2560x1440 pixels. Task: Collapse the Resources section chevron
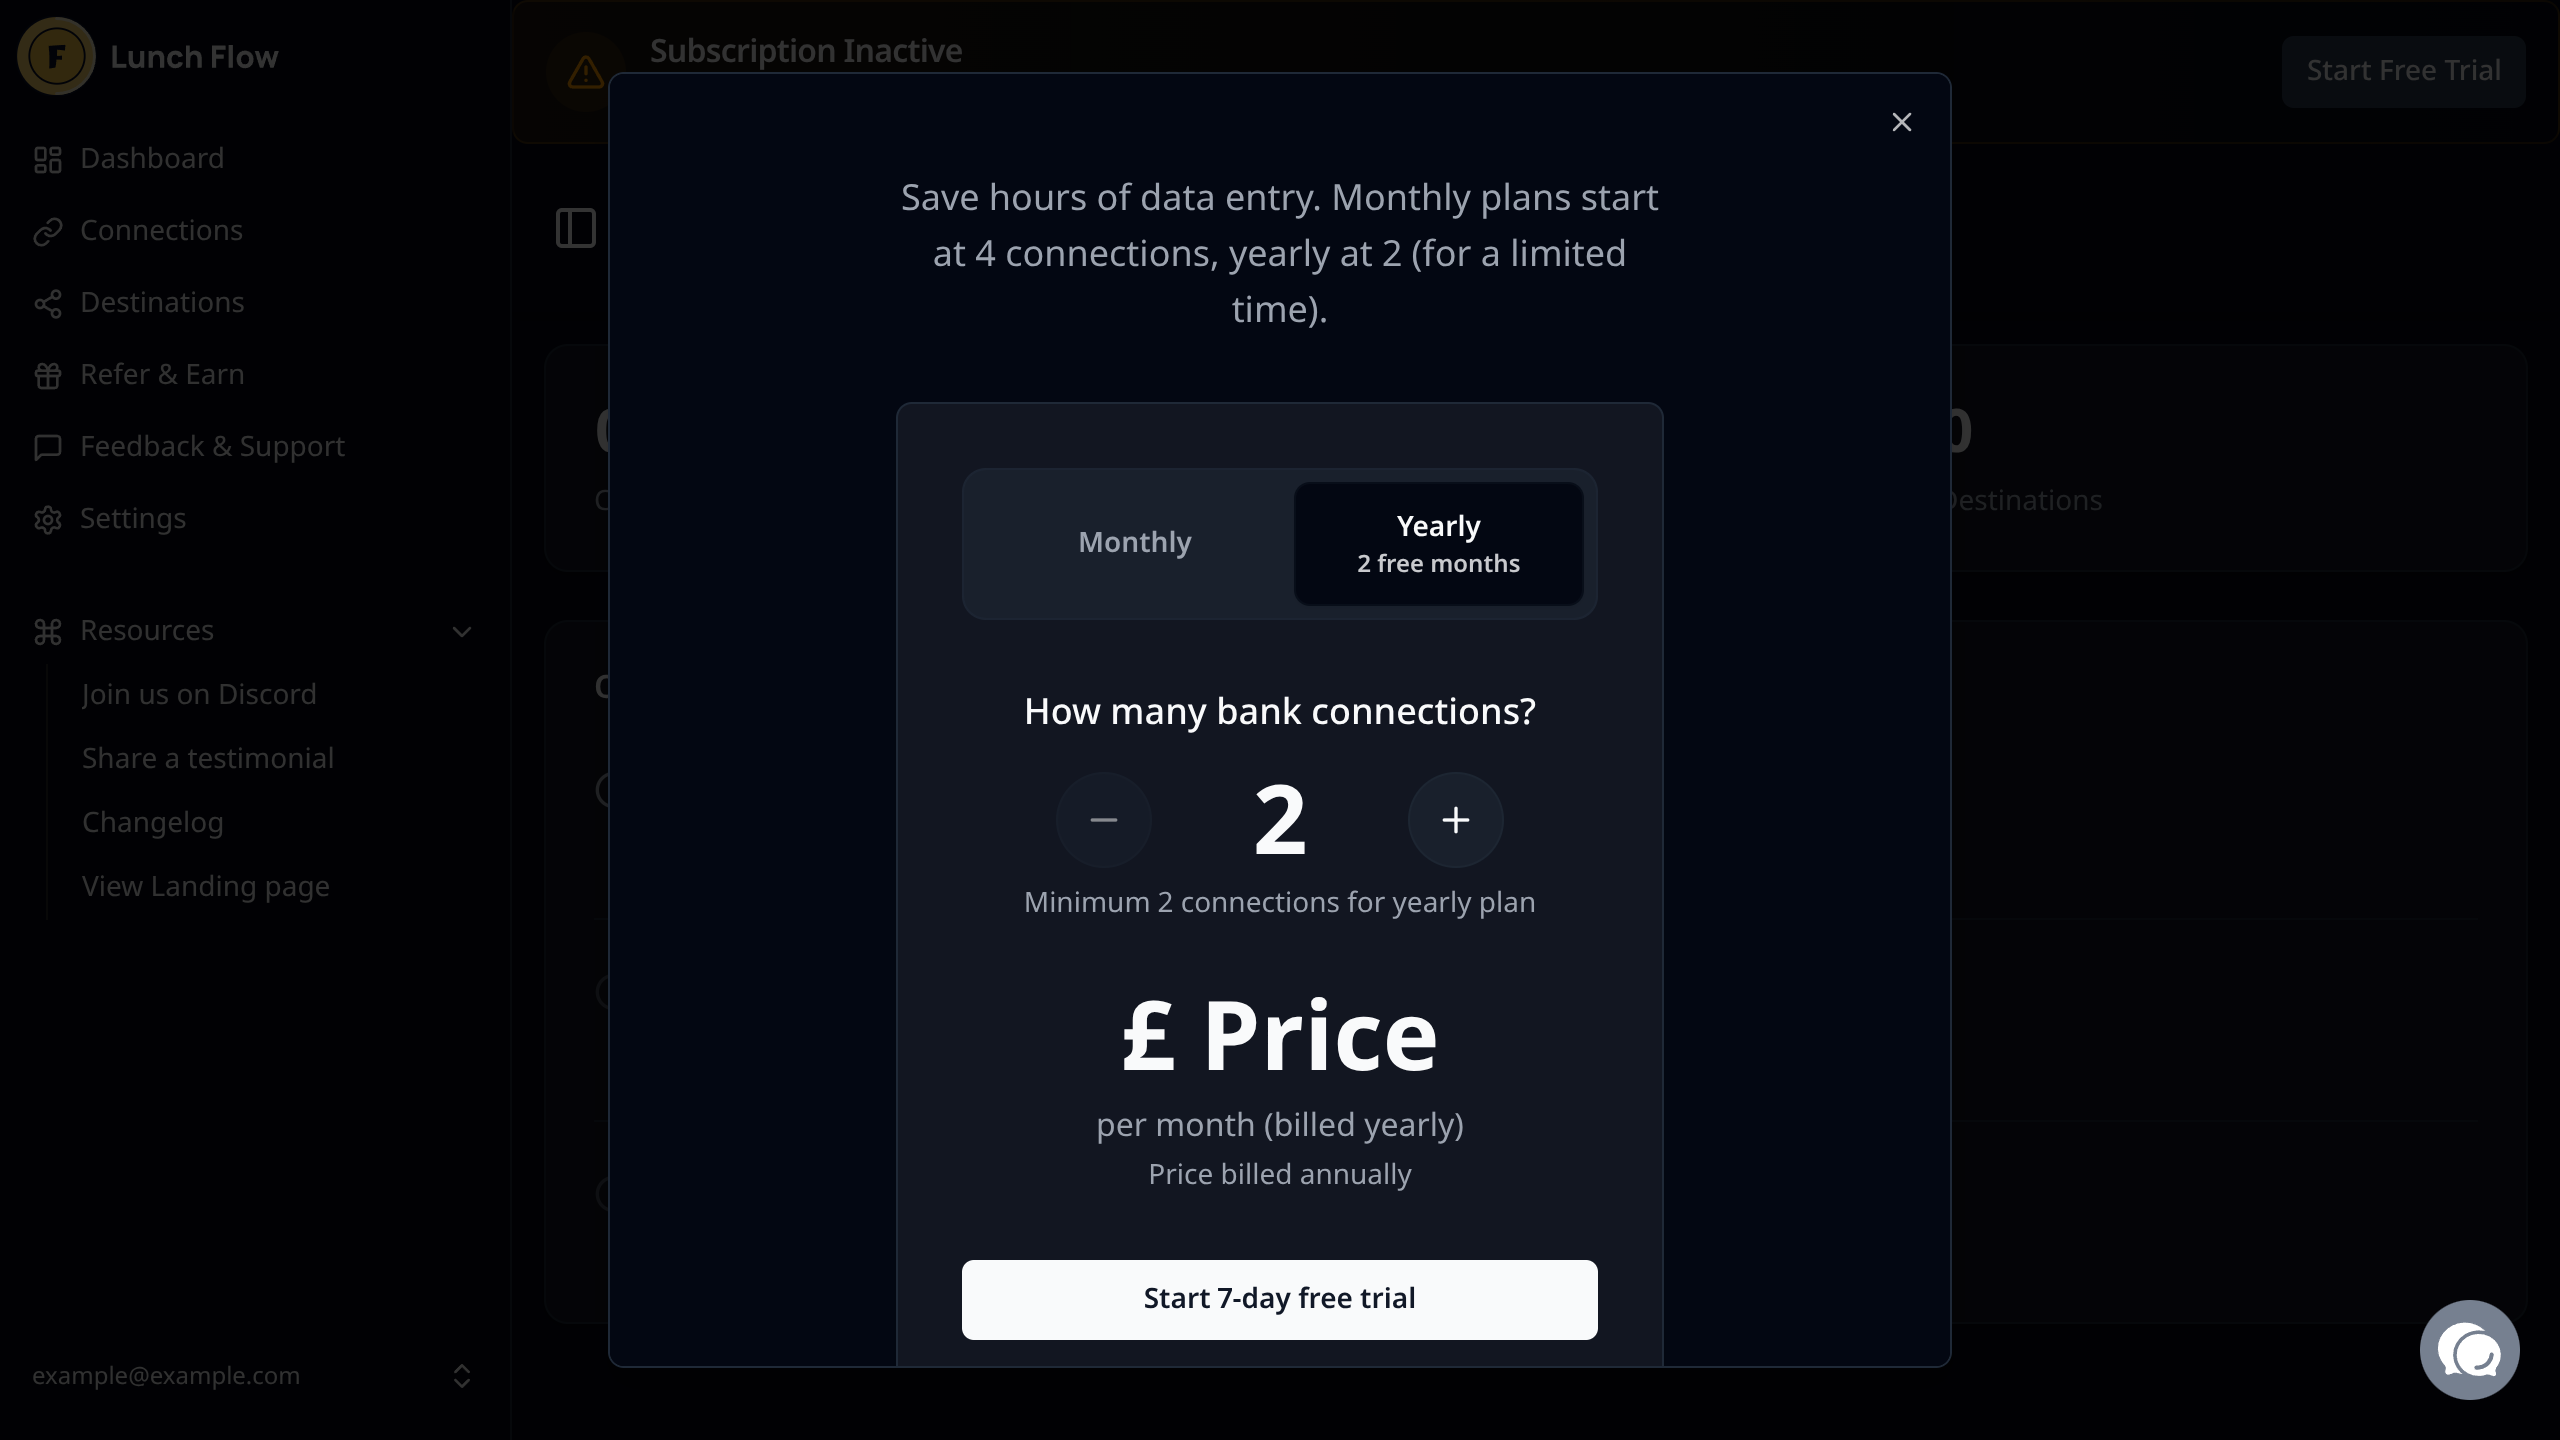coord(461,632)
